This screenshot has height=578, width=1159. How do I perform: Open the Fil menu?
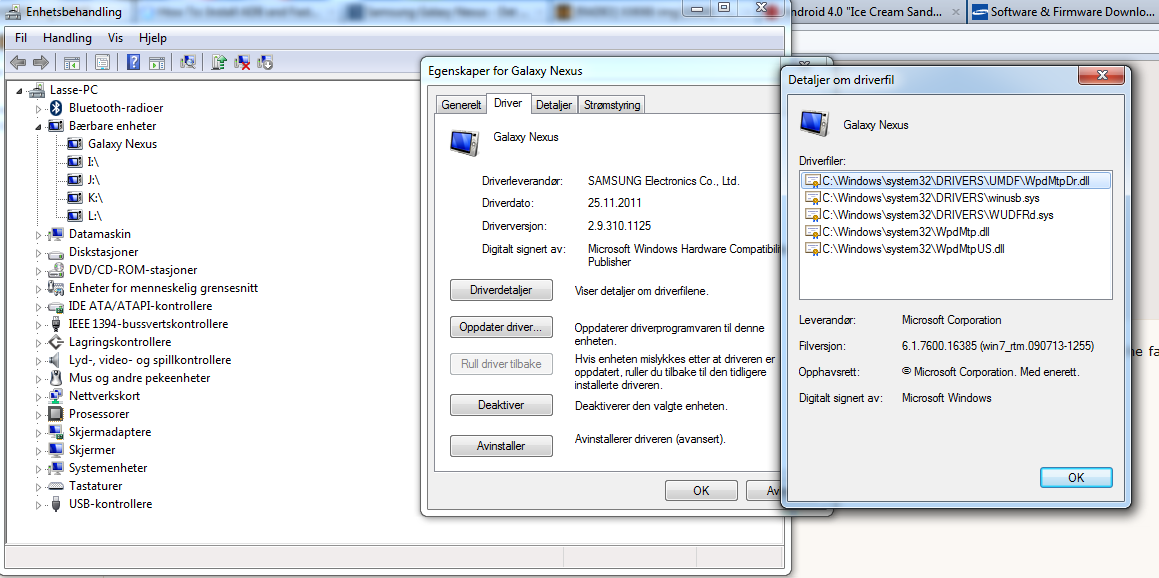coord(21,38)
